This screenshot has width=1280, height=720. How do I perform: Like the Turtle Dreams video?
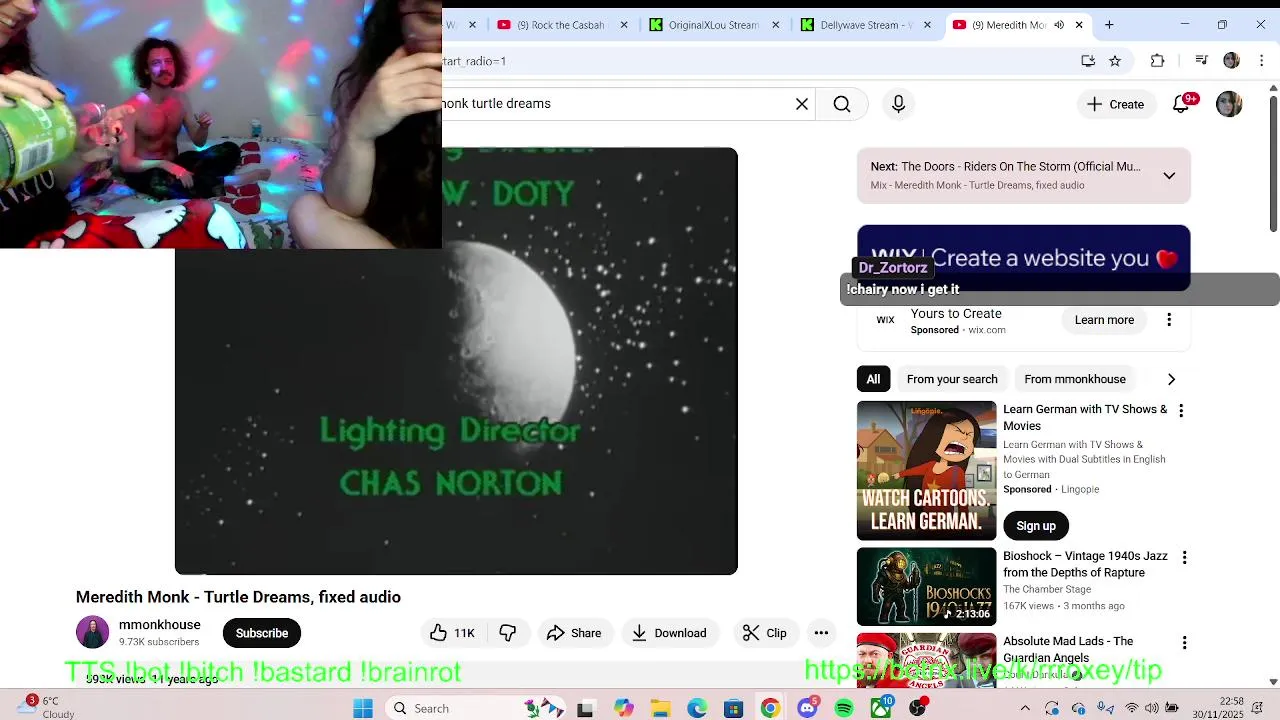[x=452, y=633]
